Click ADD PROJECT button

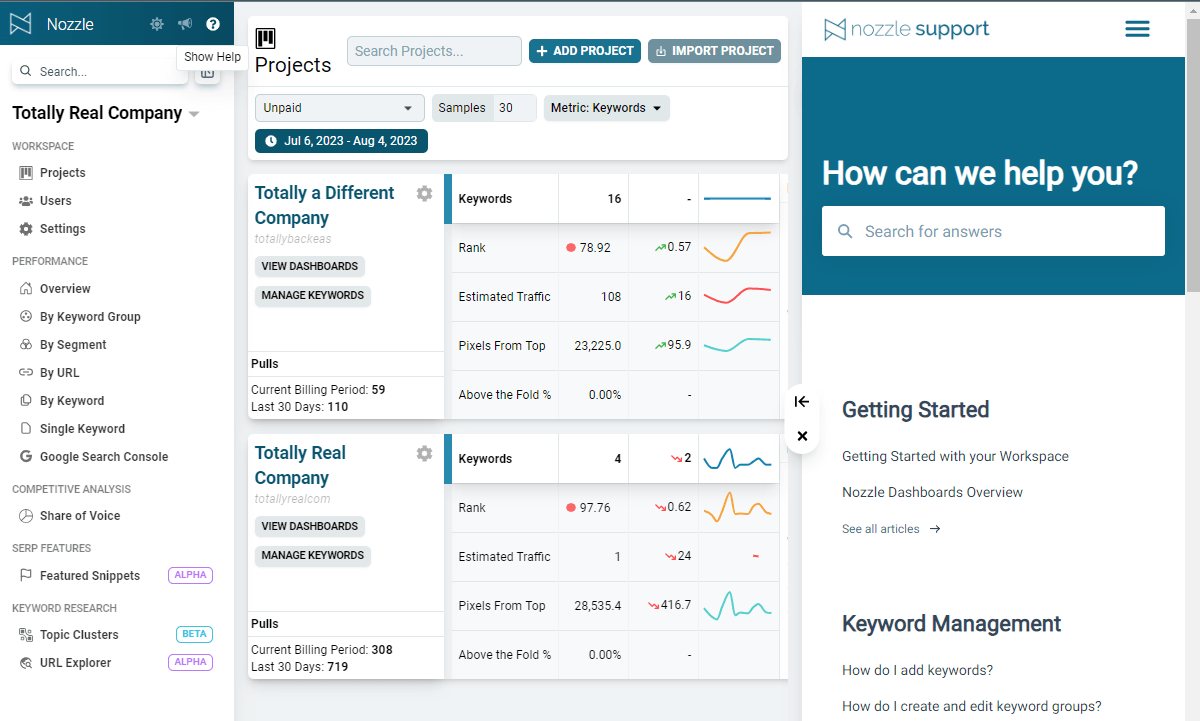585,51
